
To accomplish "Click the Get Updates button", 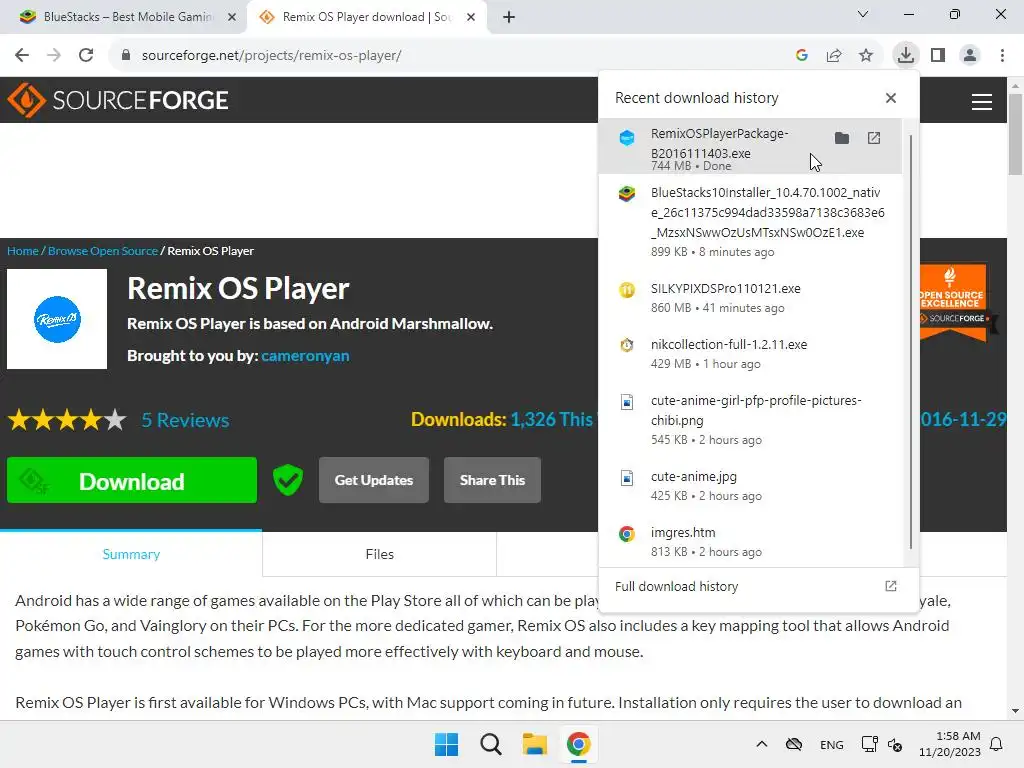I will pyautogui.click(x=374, y=480).
